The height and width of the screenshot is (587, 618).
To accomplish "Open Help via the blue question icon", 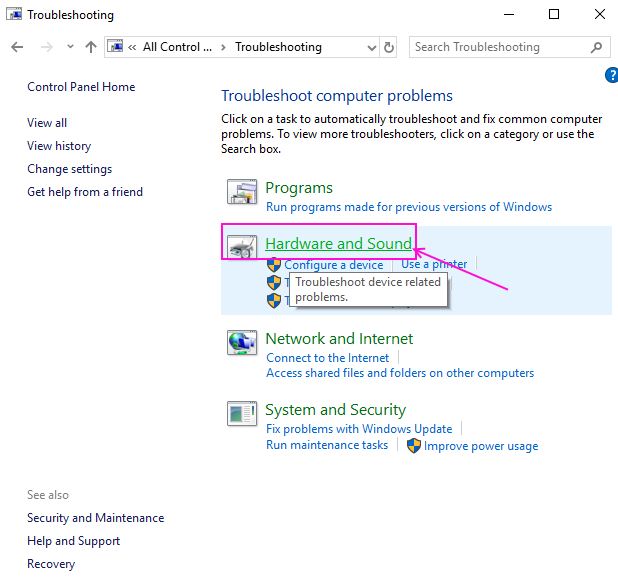I will [612, 75].
